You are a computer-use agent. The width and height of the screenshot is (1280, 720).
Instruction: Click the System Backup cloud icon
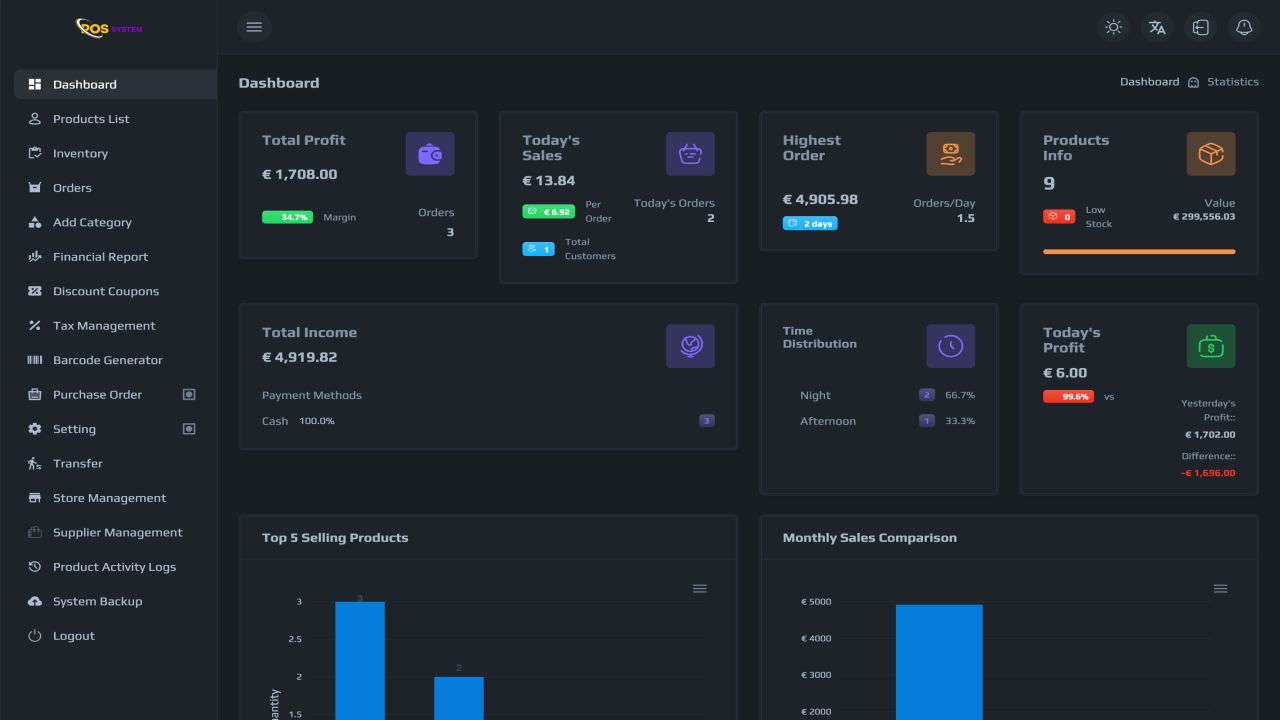point(35,602)
